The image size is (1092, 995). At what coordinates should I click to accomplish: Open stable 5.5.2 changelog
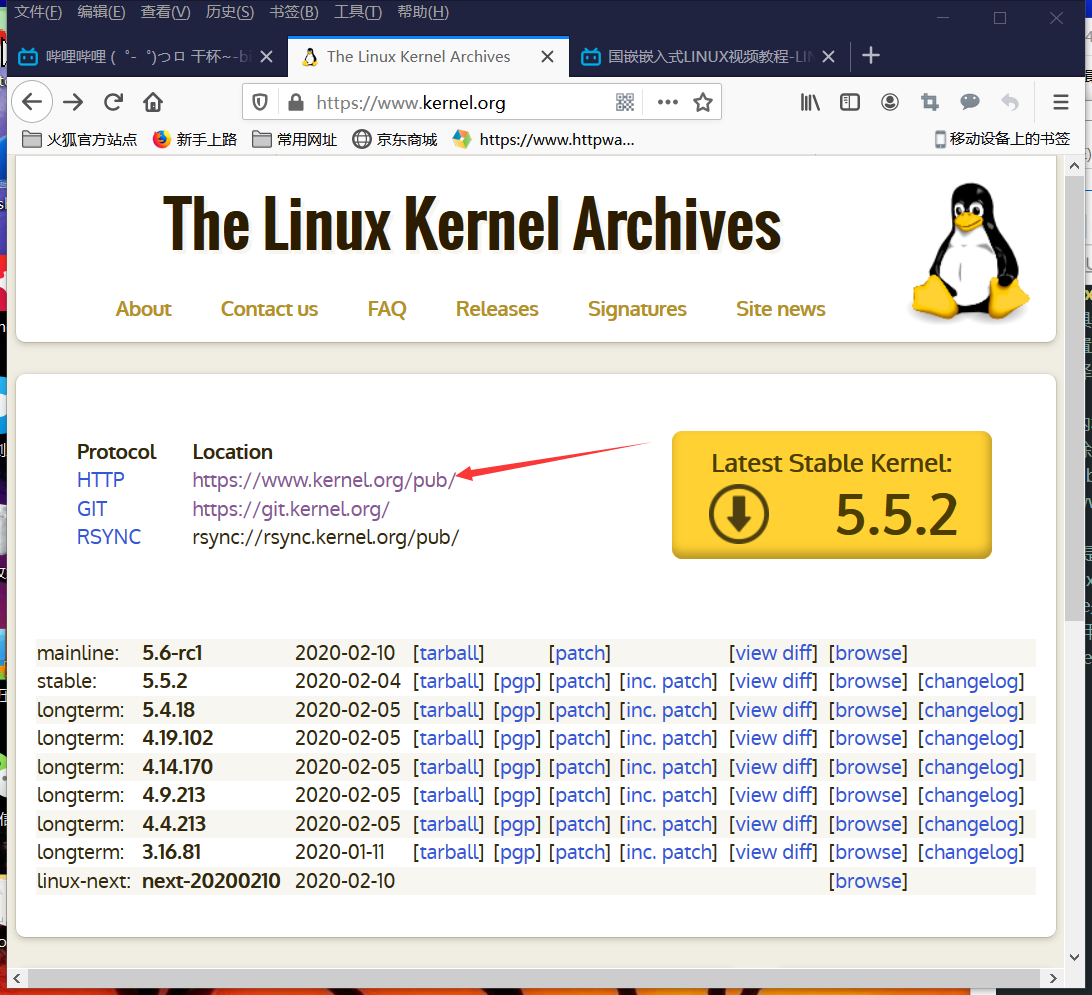[971, 681]
